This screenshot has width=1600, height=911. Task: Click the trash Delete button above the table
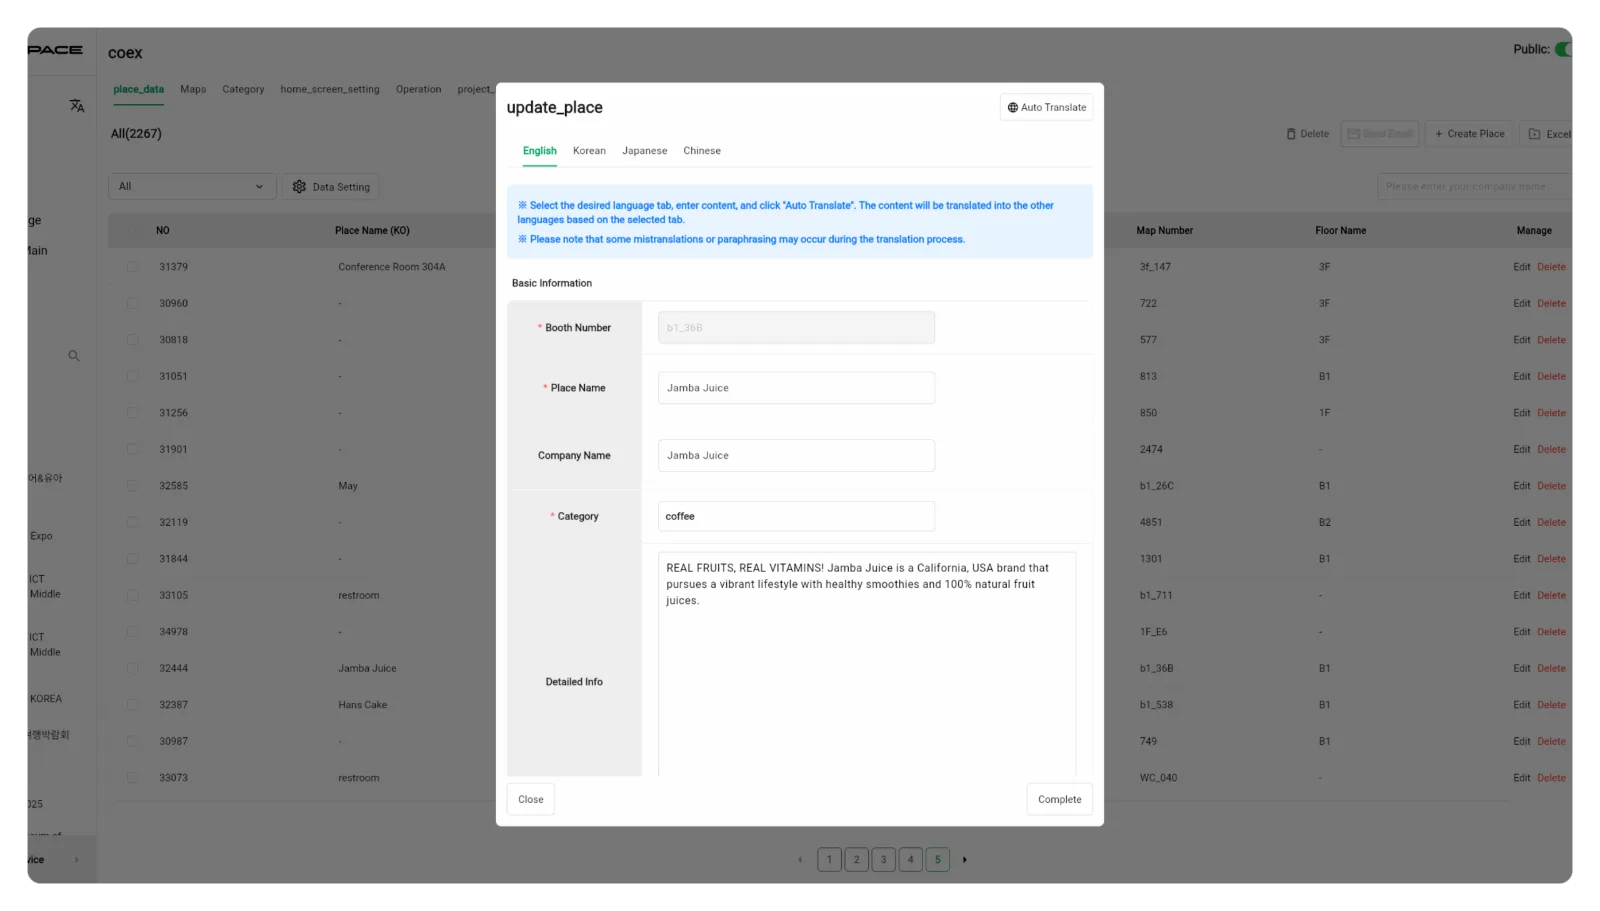(1308, 134)
